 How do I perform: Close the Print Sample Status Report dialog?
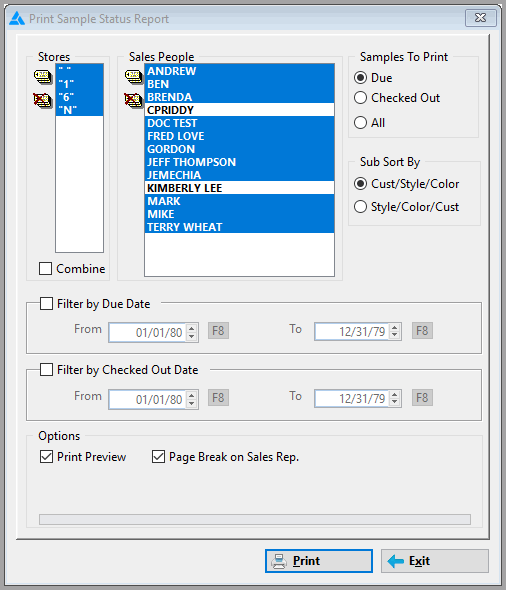(480, 18)
